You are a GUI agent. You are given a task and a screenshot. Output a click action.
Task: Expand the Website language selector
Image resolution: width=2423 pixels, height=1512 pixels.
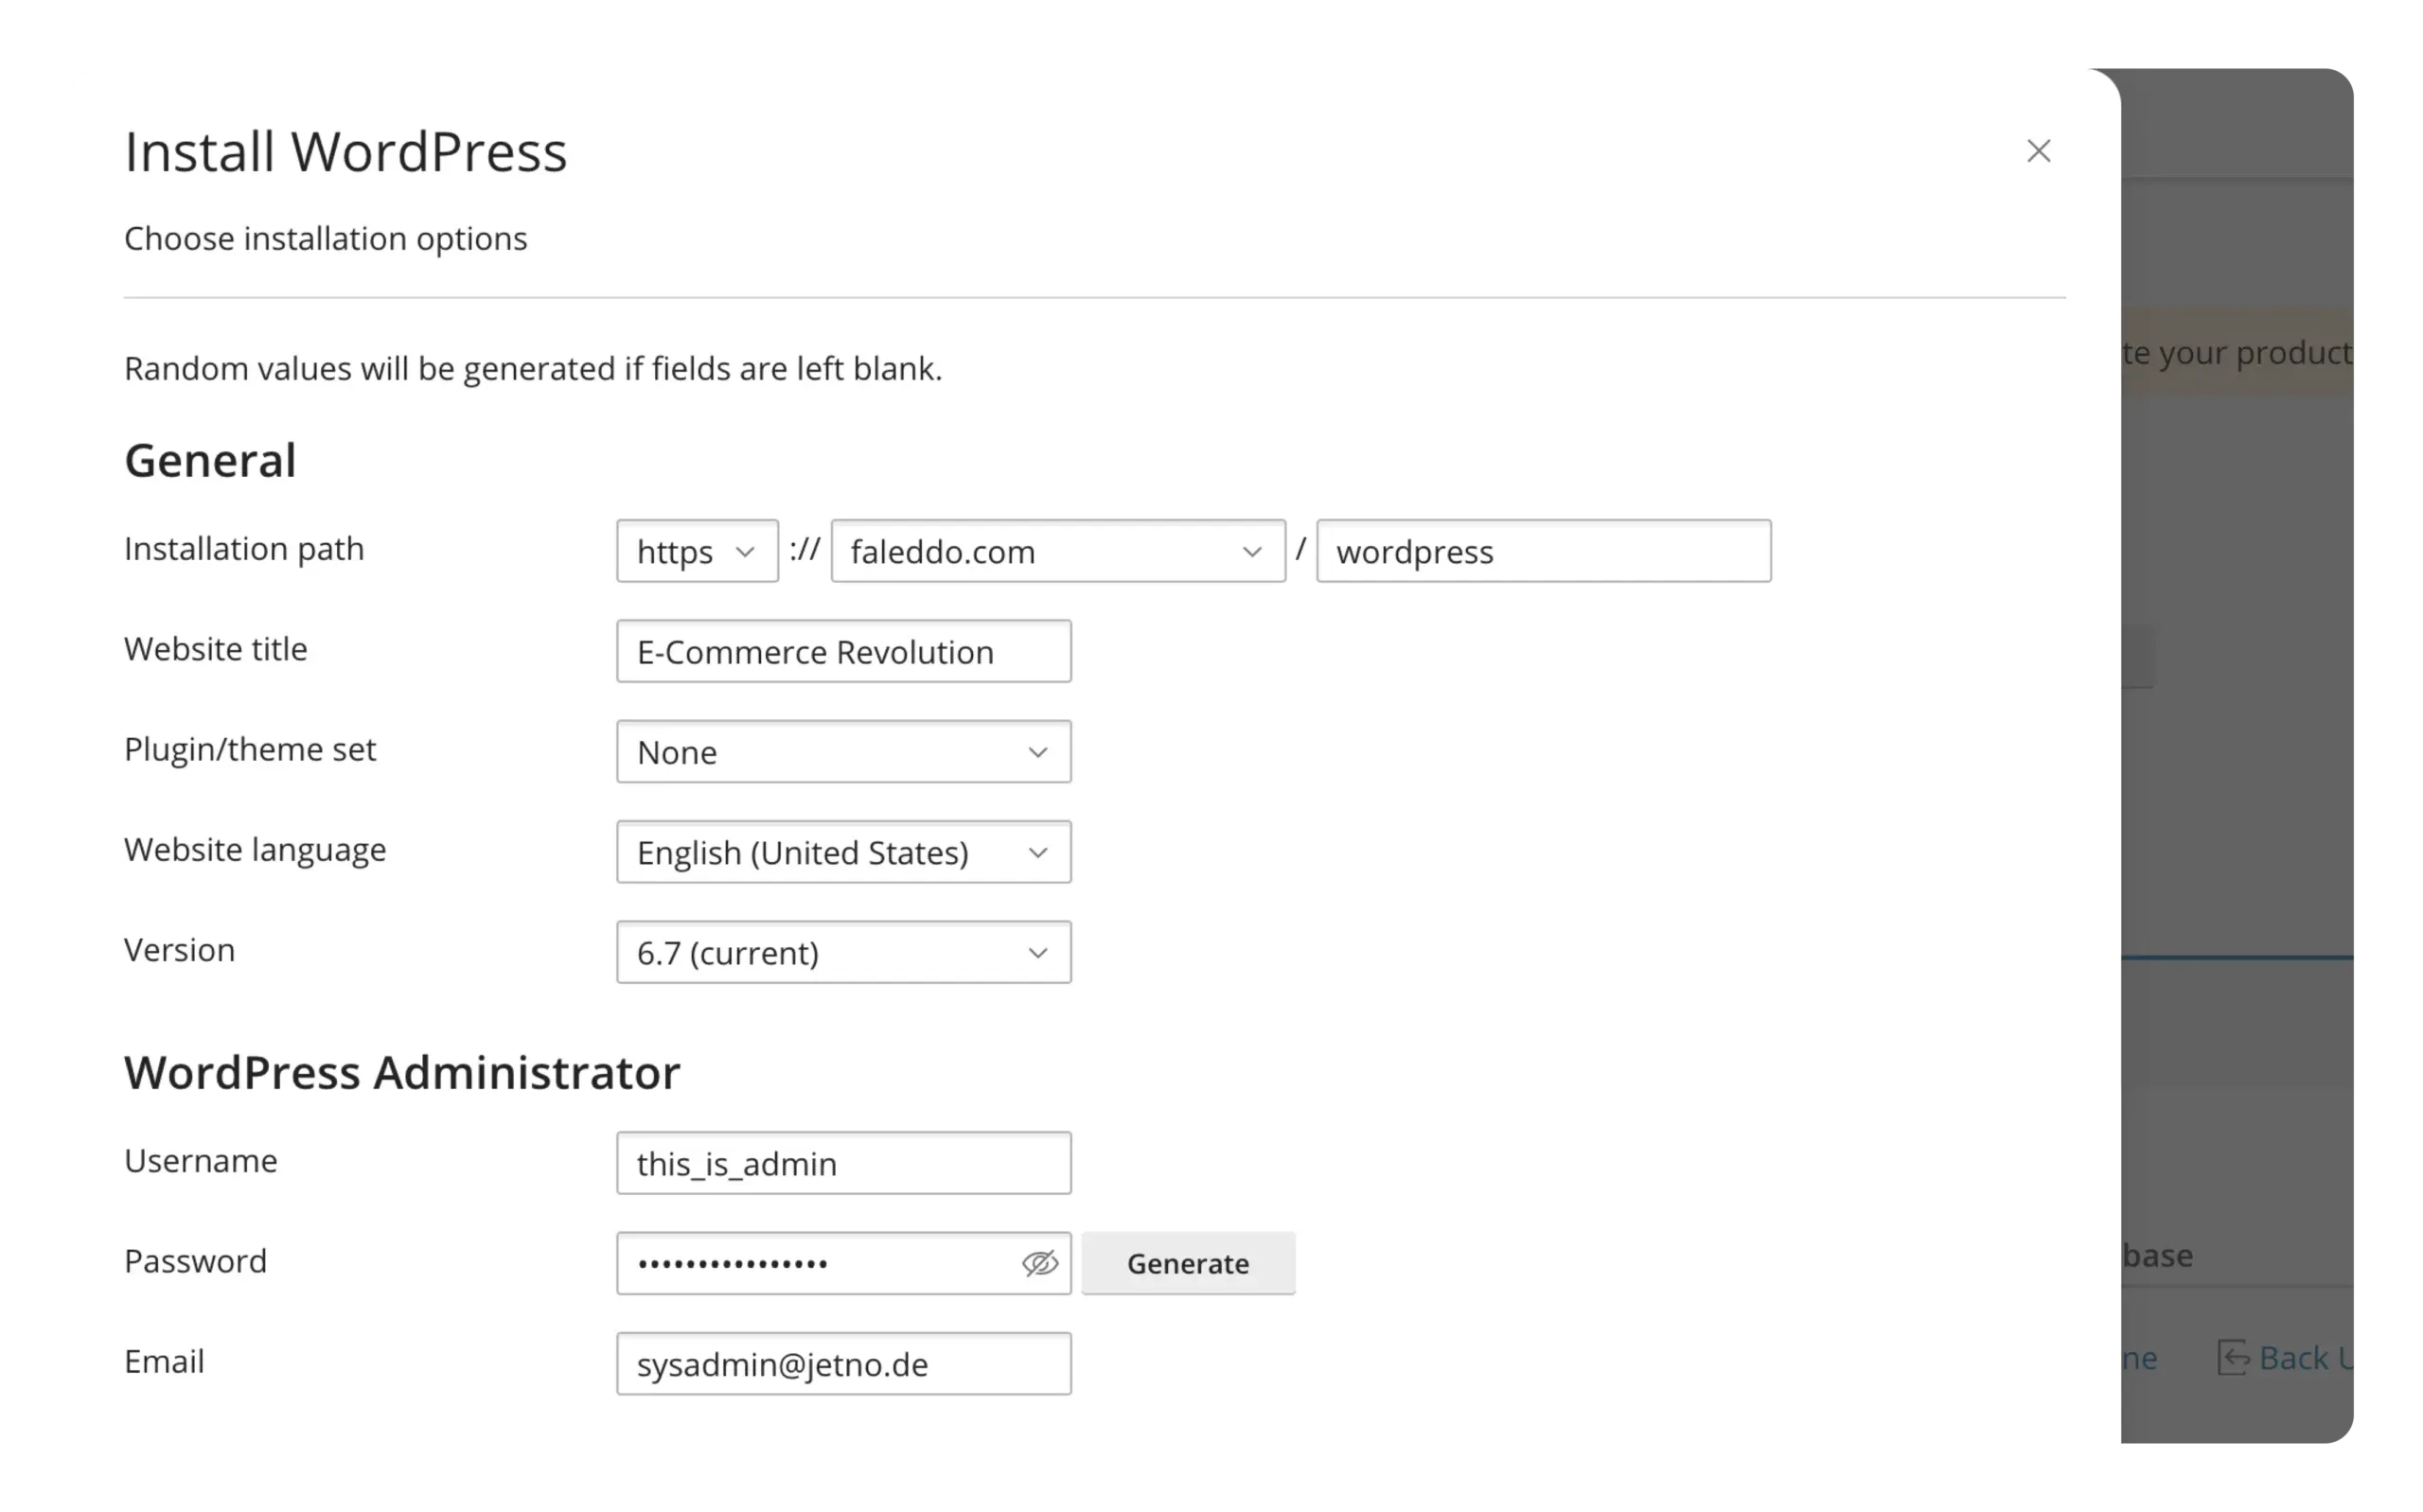pyautogui.click(x=843, y=852)
